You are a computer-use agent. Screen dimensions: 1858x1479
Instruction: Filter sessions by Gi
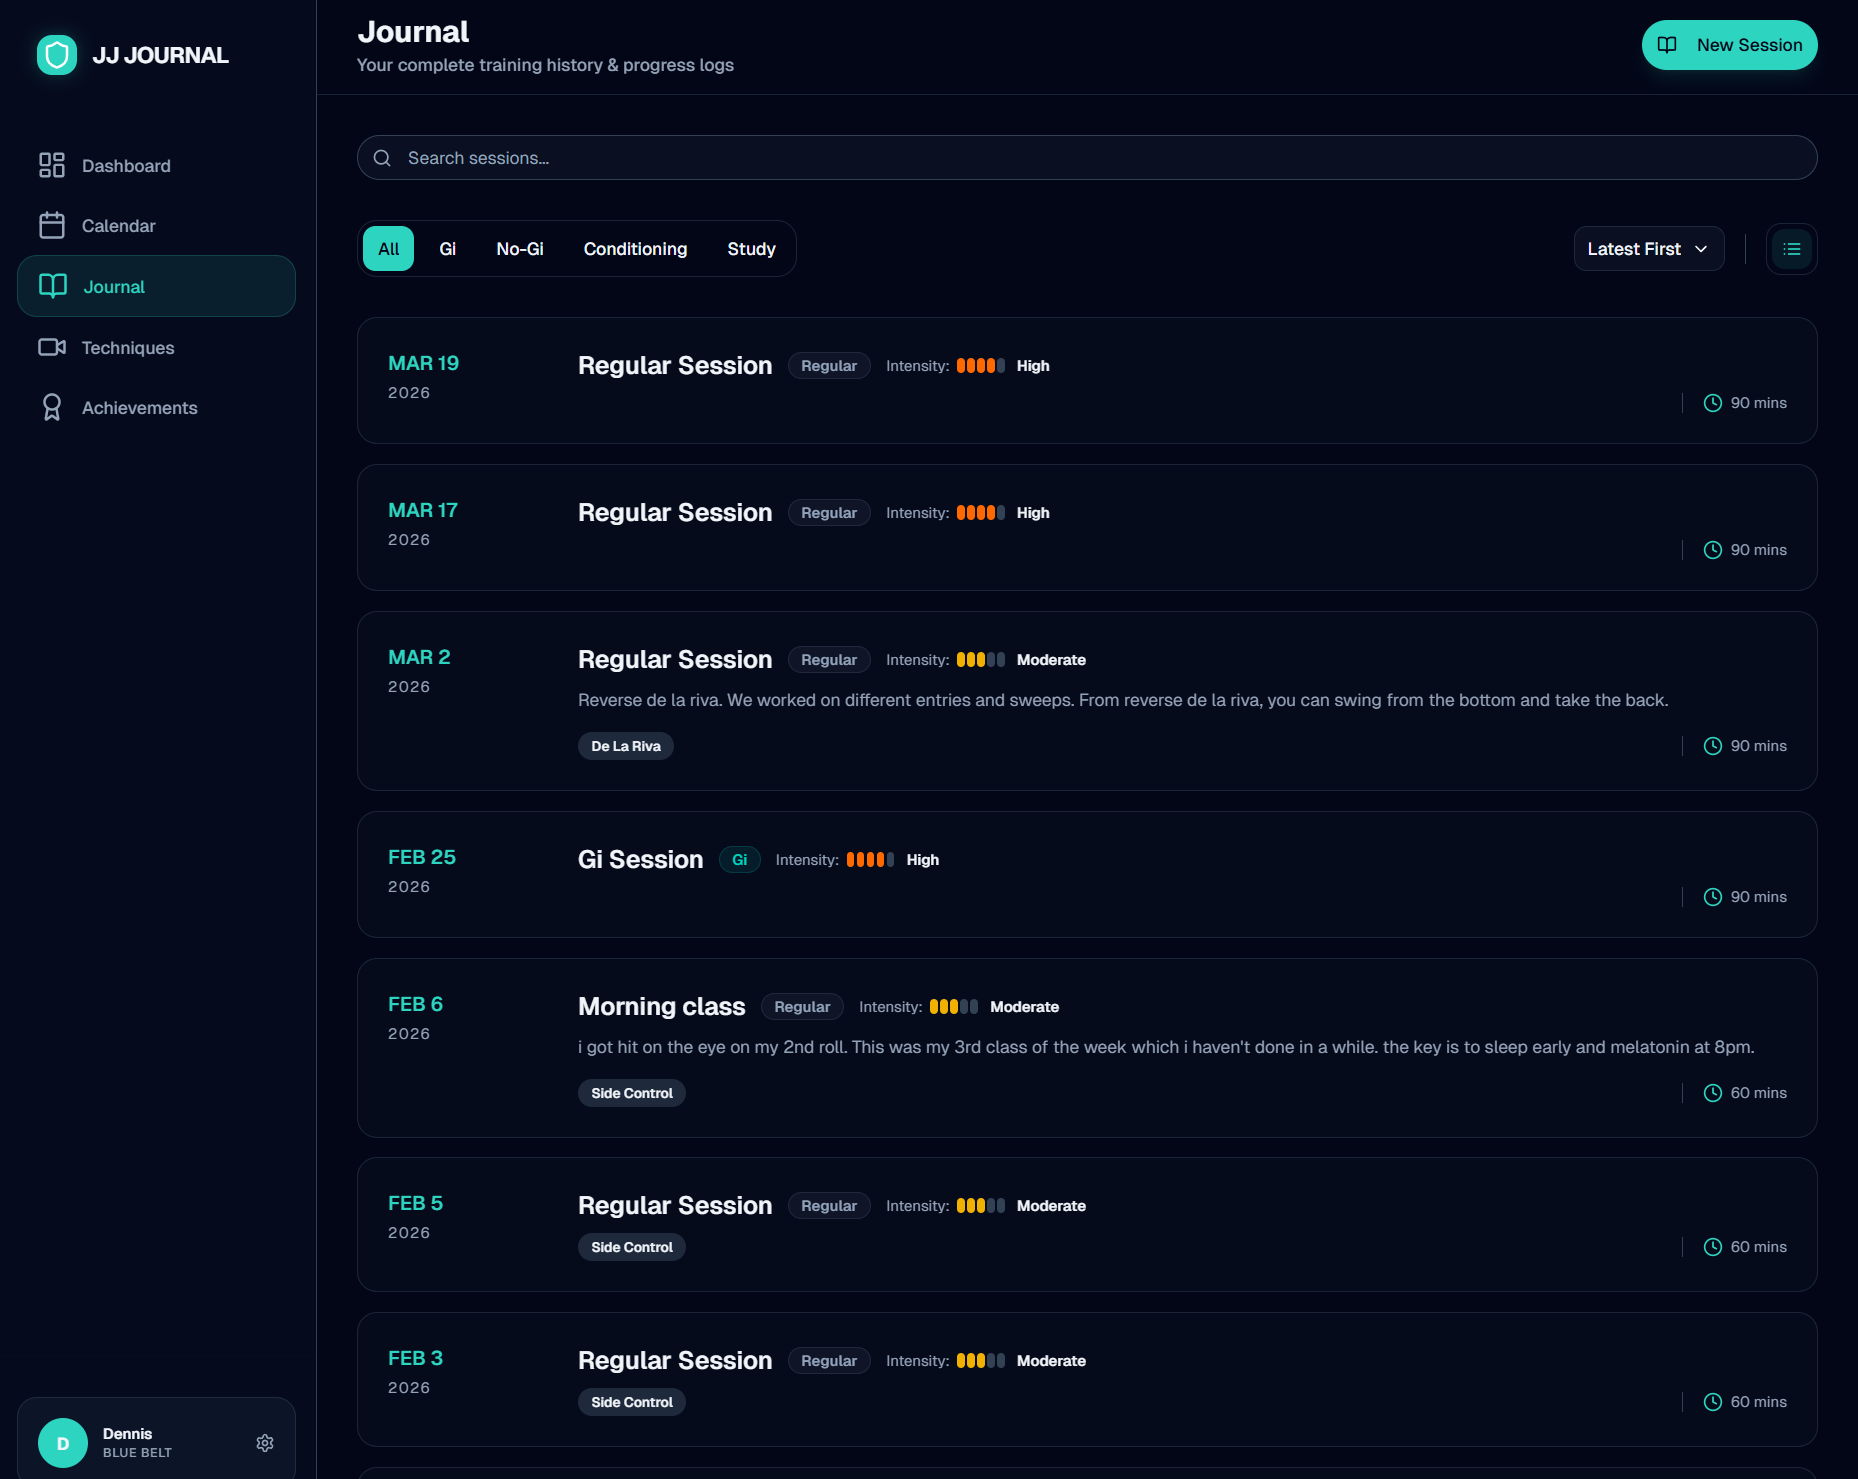click(x=448, y=249)
